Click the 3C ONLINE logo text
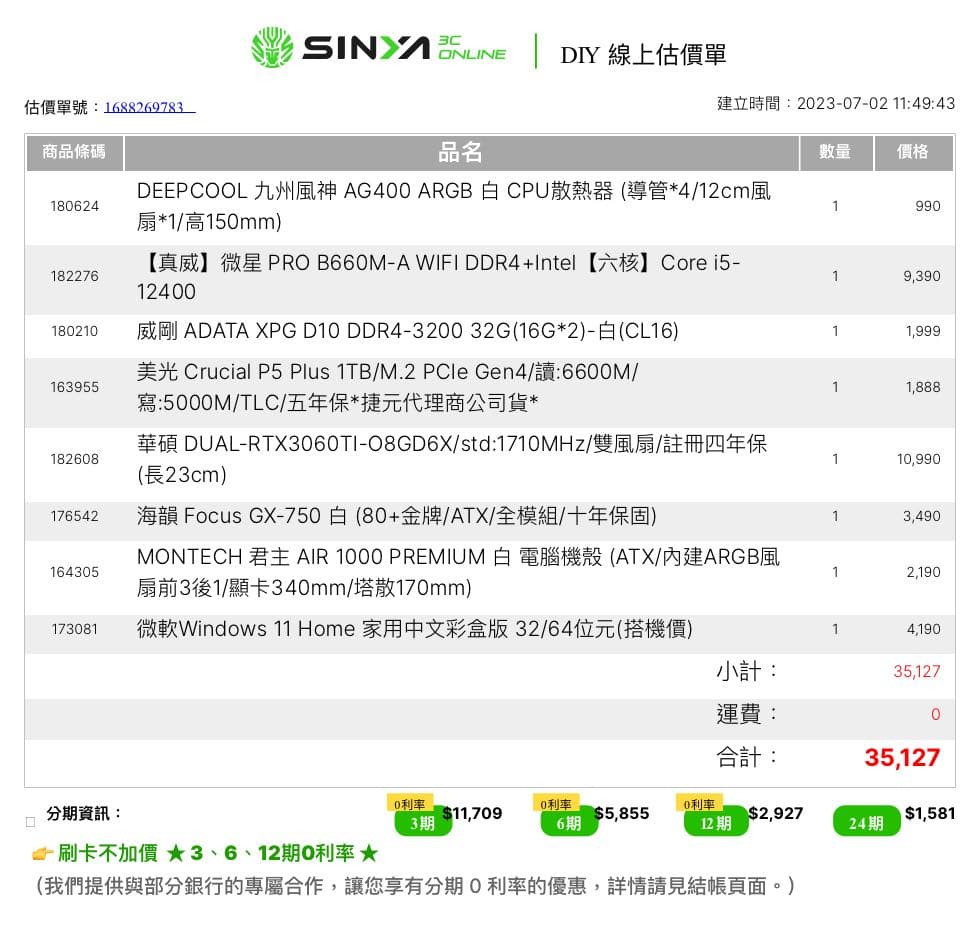980x932 pixels. 471,48
